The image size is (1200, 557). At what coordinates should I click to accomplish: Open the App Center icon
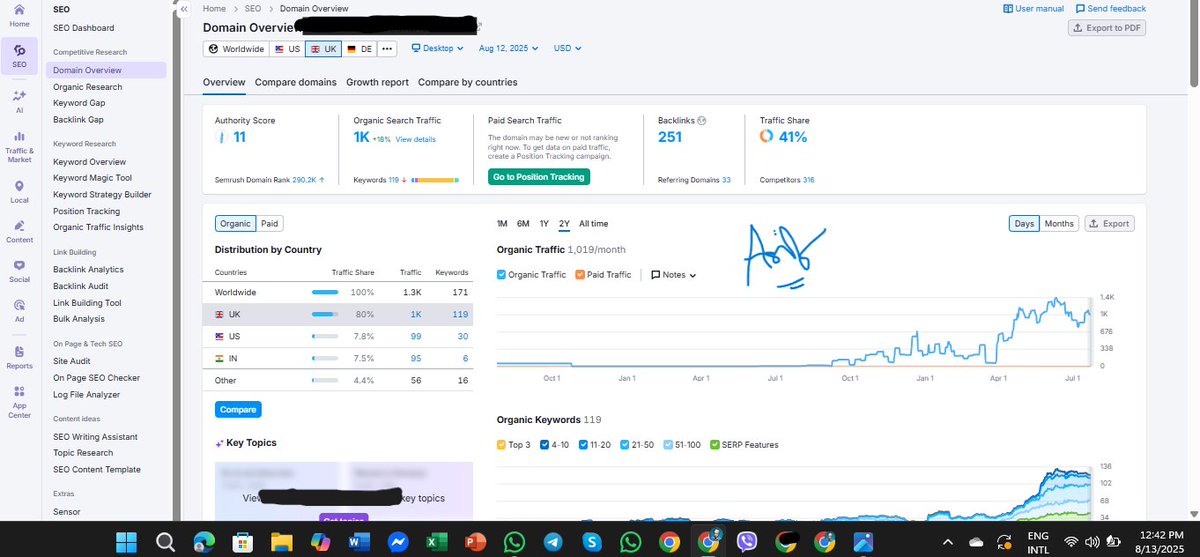click(19, 393)
